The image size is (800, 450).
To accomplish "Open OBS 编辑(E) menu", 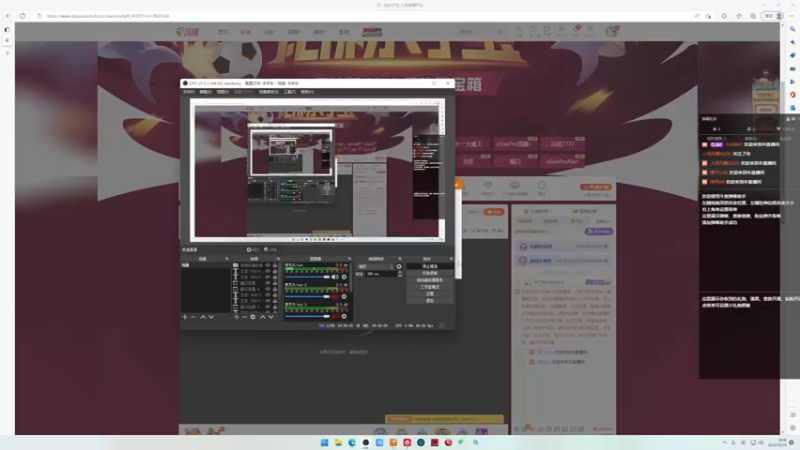I will point(206,92).
